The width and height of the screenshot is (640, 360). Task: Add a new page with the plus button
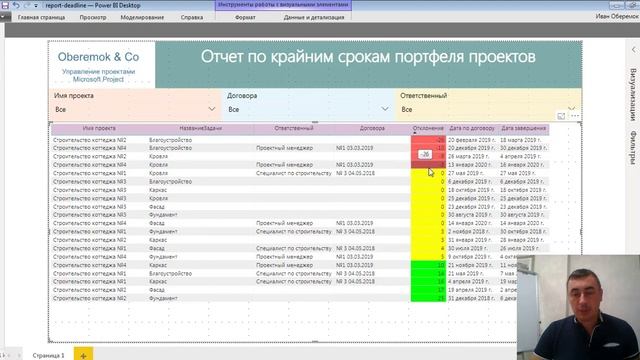click(83, 355)
